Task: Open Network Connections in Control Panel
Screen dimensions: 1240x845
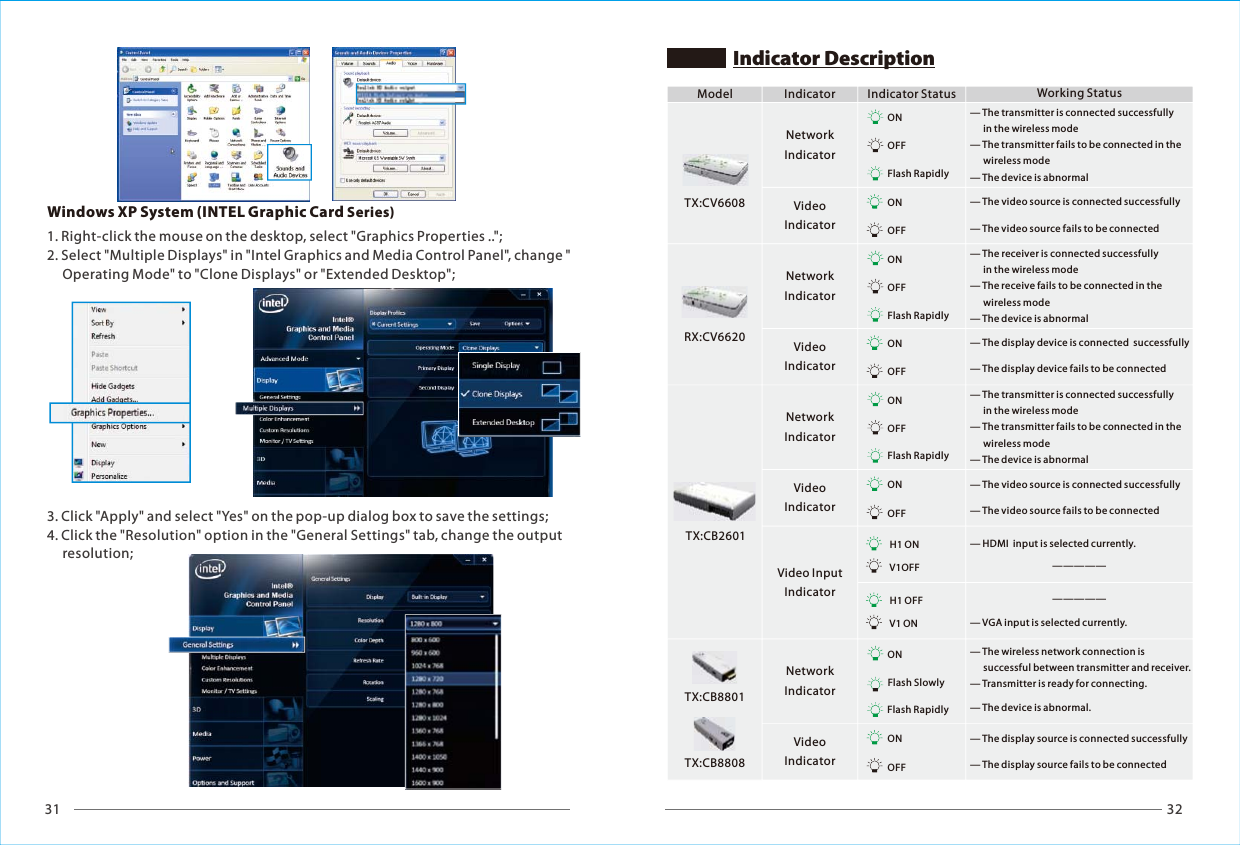Action: point(235,134)
